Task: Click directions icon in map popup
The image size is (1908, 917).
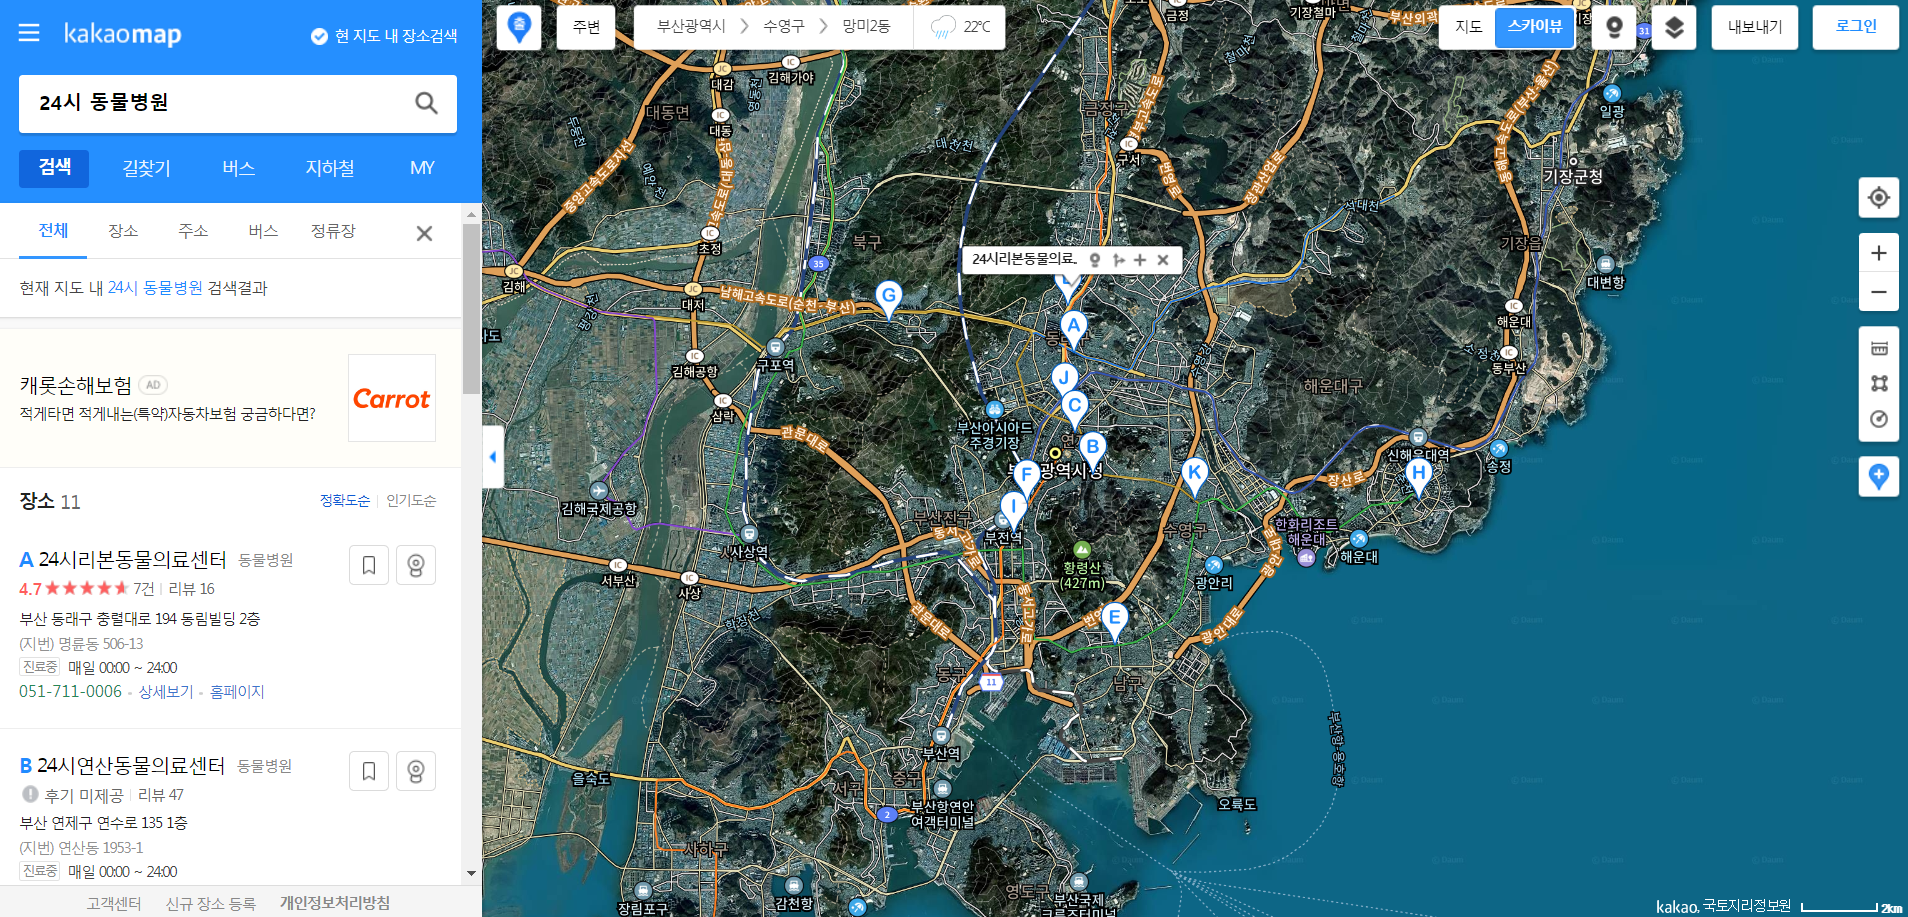Action: (x=1118, y=260)
